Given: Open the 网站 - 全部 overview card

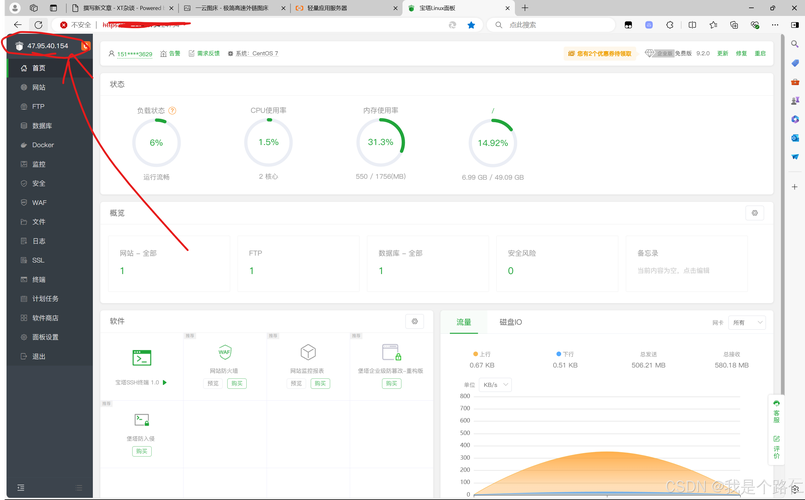Looking at the screenshot, I should coord(169,263).
